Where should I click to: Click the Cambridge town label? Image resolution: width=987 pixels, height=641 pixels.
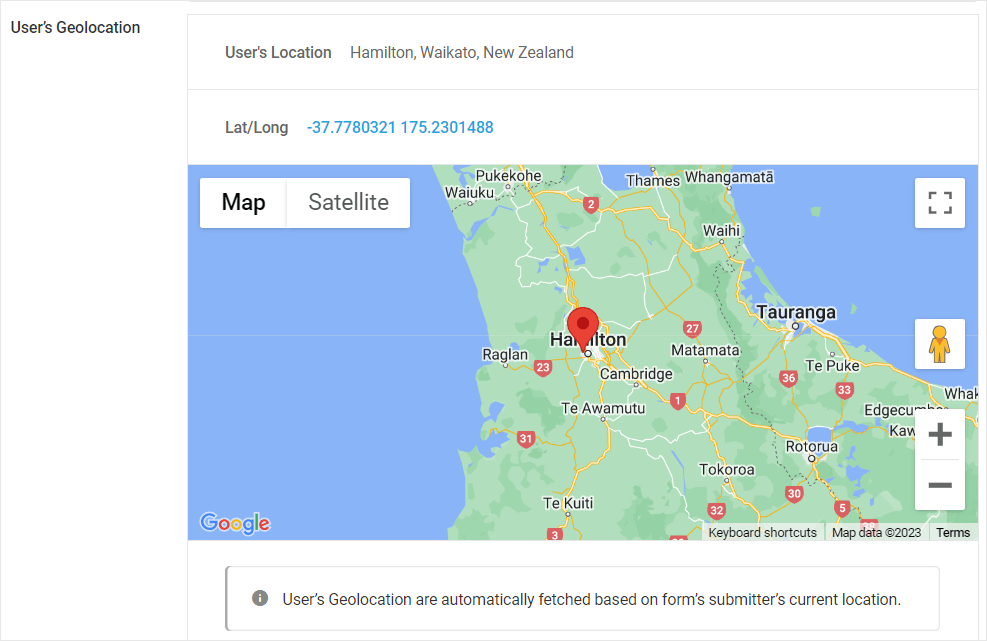(x=636, y=374)
